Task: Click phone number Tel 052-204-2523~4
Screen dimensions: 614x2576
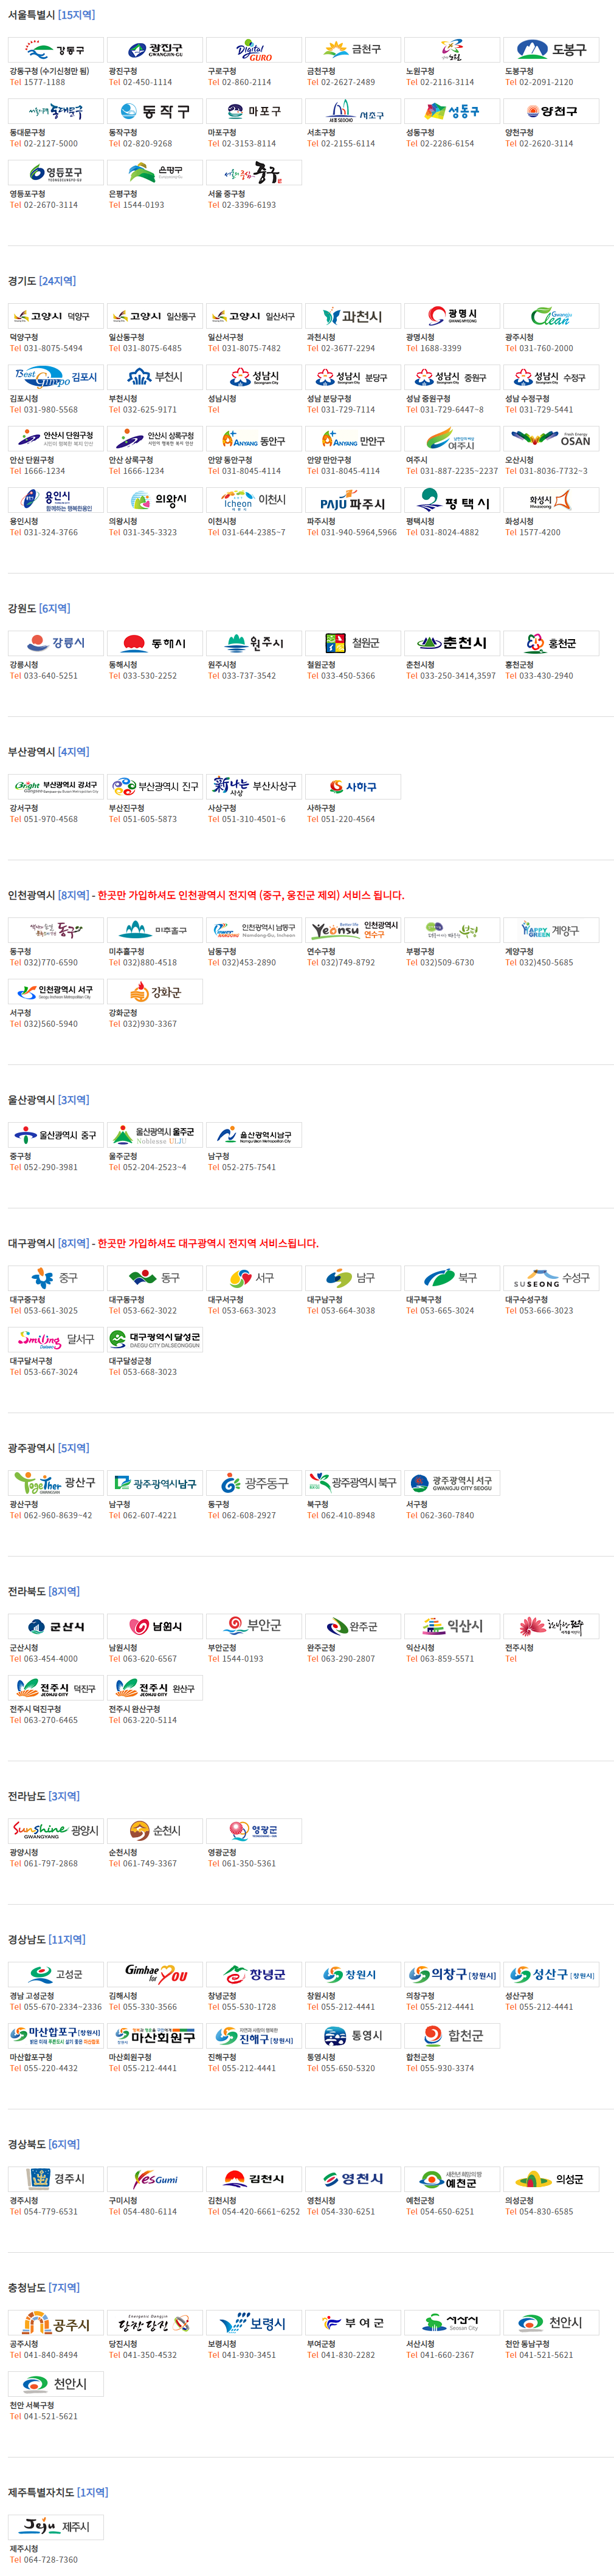Action: (x=147, y=1167)
